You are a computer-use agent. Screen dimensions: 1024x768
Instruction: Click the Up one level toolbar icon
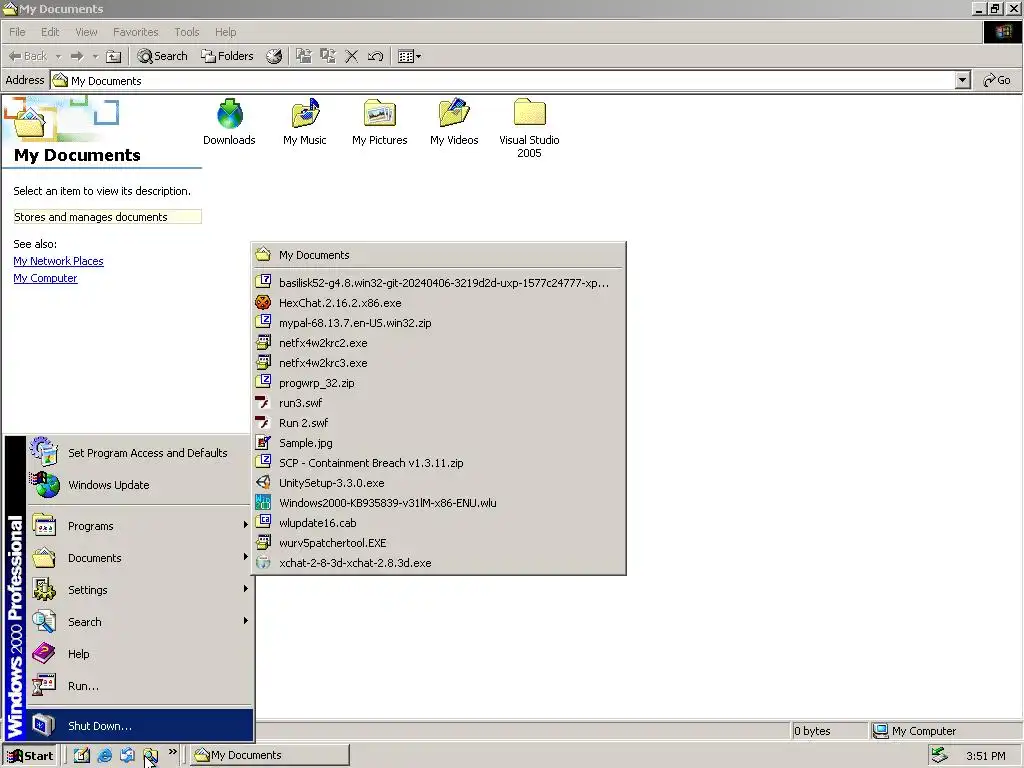click(x=114, y=56)
